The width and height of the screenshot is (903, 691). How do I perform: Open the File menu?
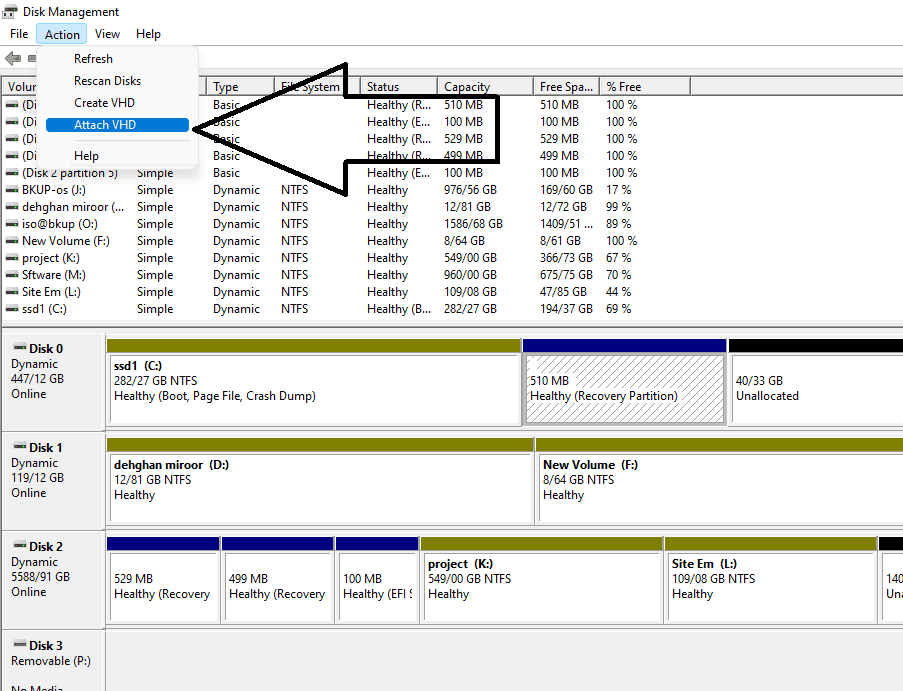pos(19,34)
